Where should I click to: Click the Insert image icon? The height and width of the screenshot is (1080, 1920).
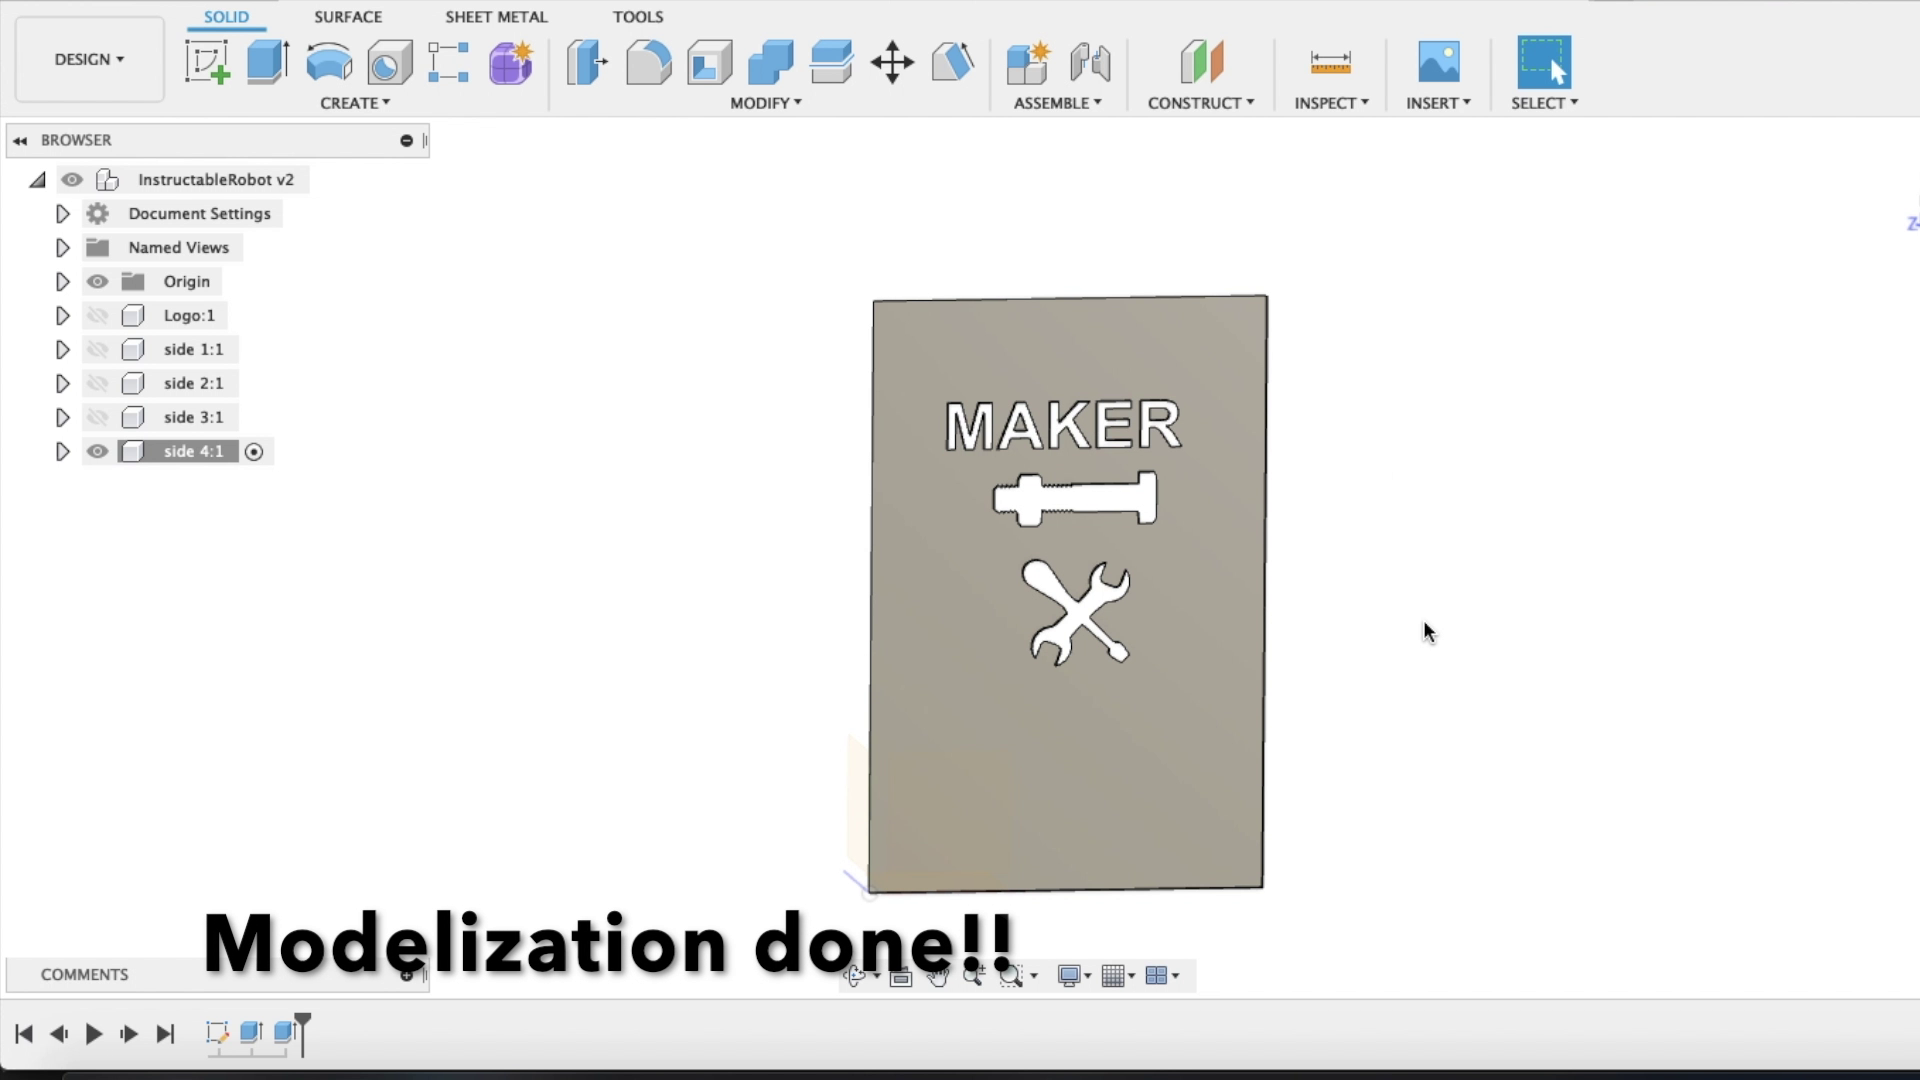click(x=1438, y=62)
